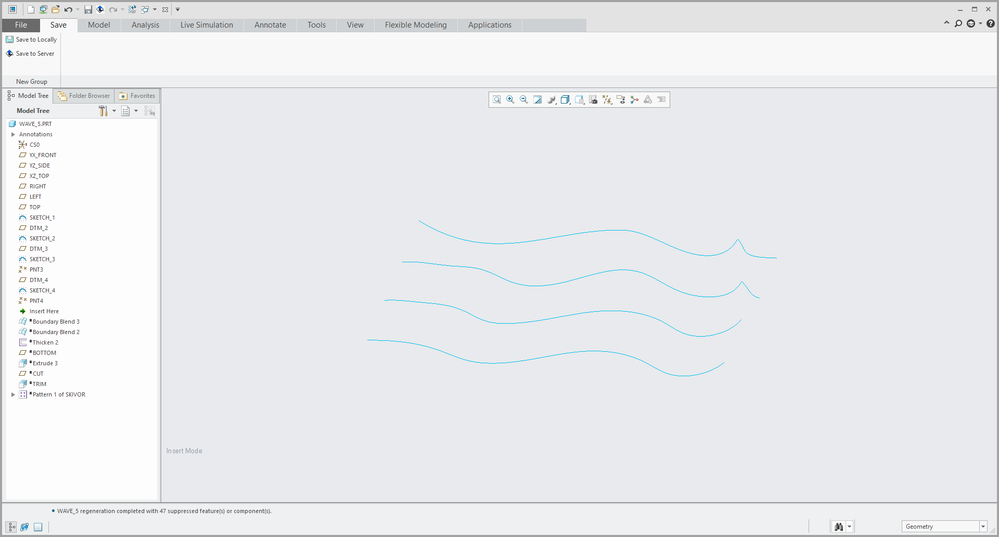Click the Save to Locally button

[x=35, y=39]
